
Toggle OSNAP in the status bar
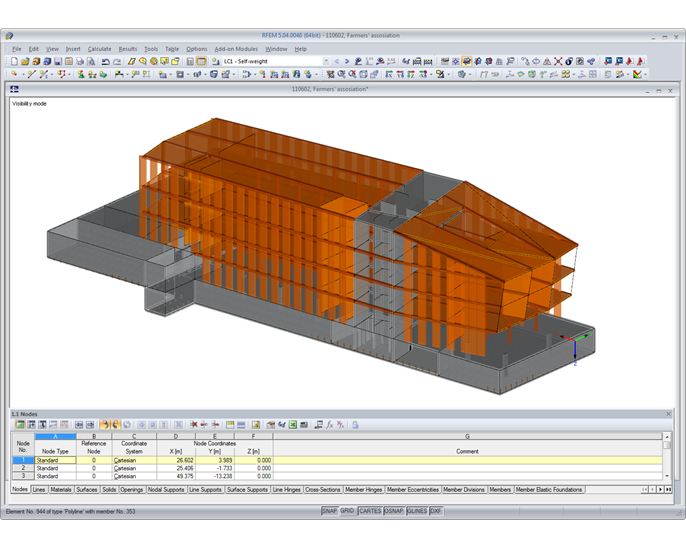pos(394,511)
